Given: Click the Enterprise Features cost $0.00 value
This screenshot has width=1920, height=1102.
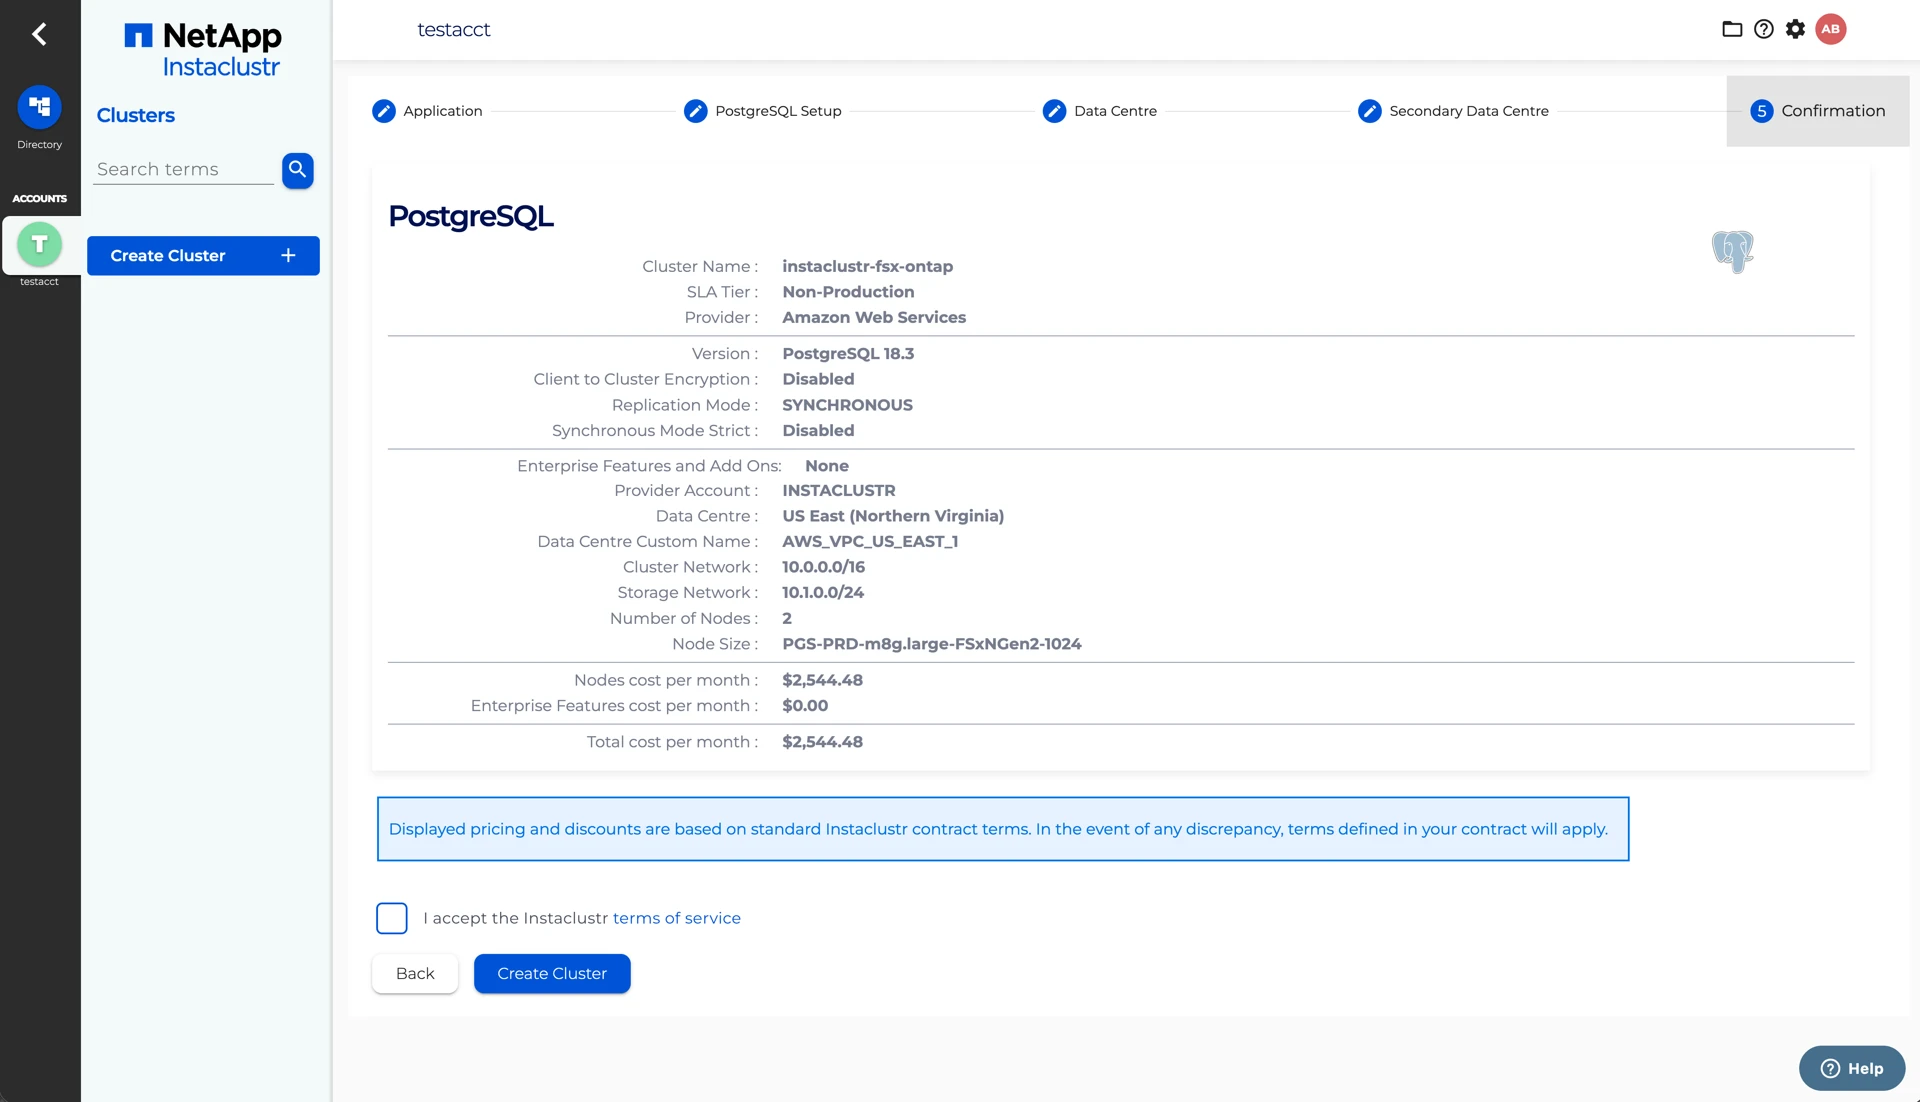Looking at the screenshot, I should pyautogui.click(x=805, y=706).
